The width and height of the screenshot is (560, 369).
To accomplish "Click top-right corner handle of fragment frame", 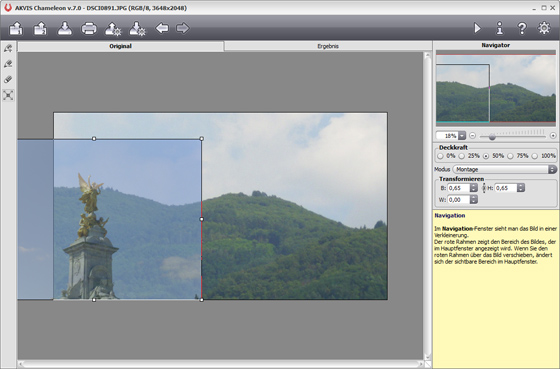I will click(x=202, y=139).
